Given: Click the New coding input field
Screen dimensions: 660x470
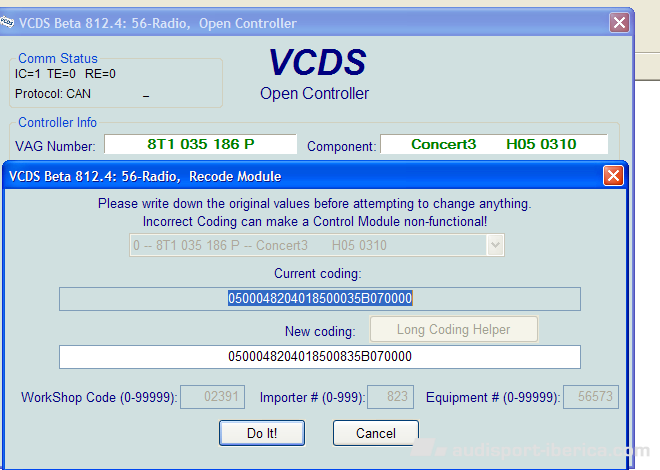Looking at the screenshot, I should (x=320, y=357).
